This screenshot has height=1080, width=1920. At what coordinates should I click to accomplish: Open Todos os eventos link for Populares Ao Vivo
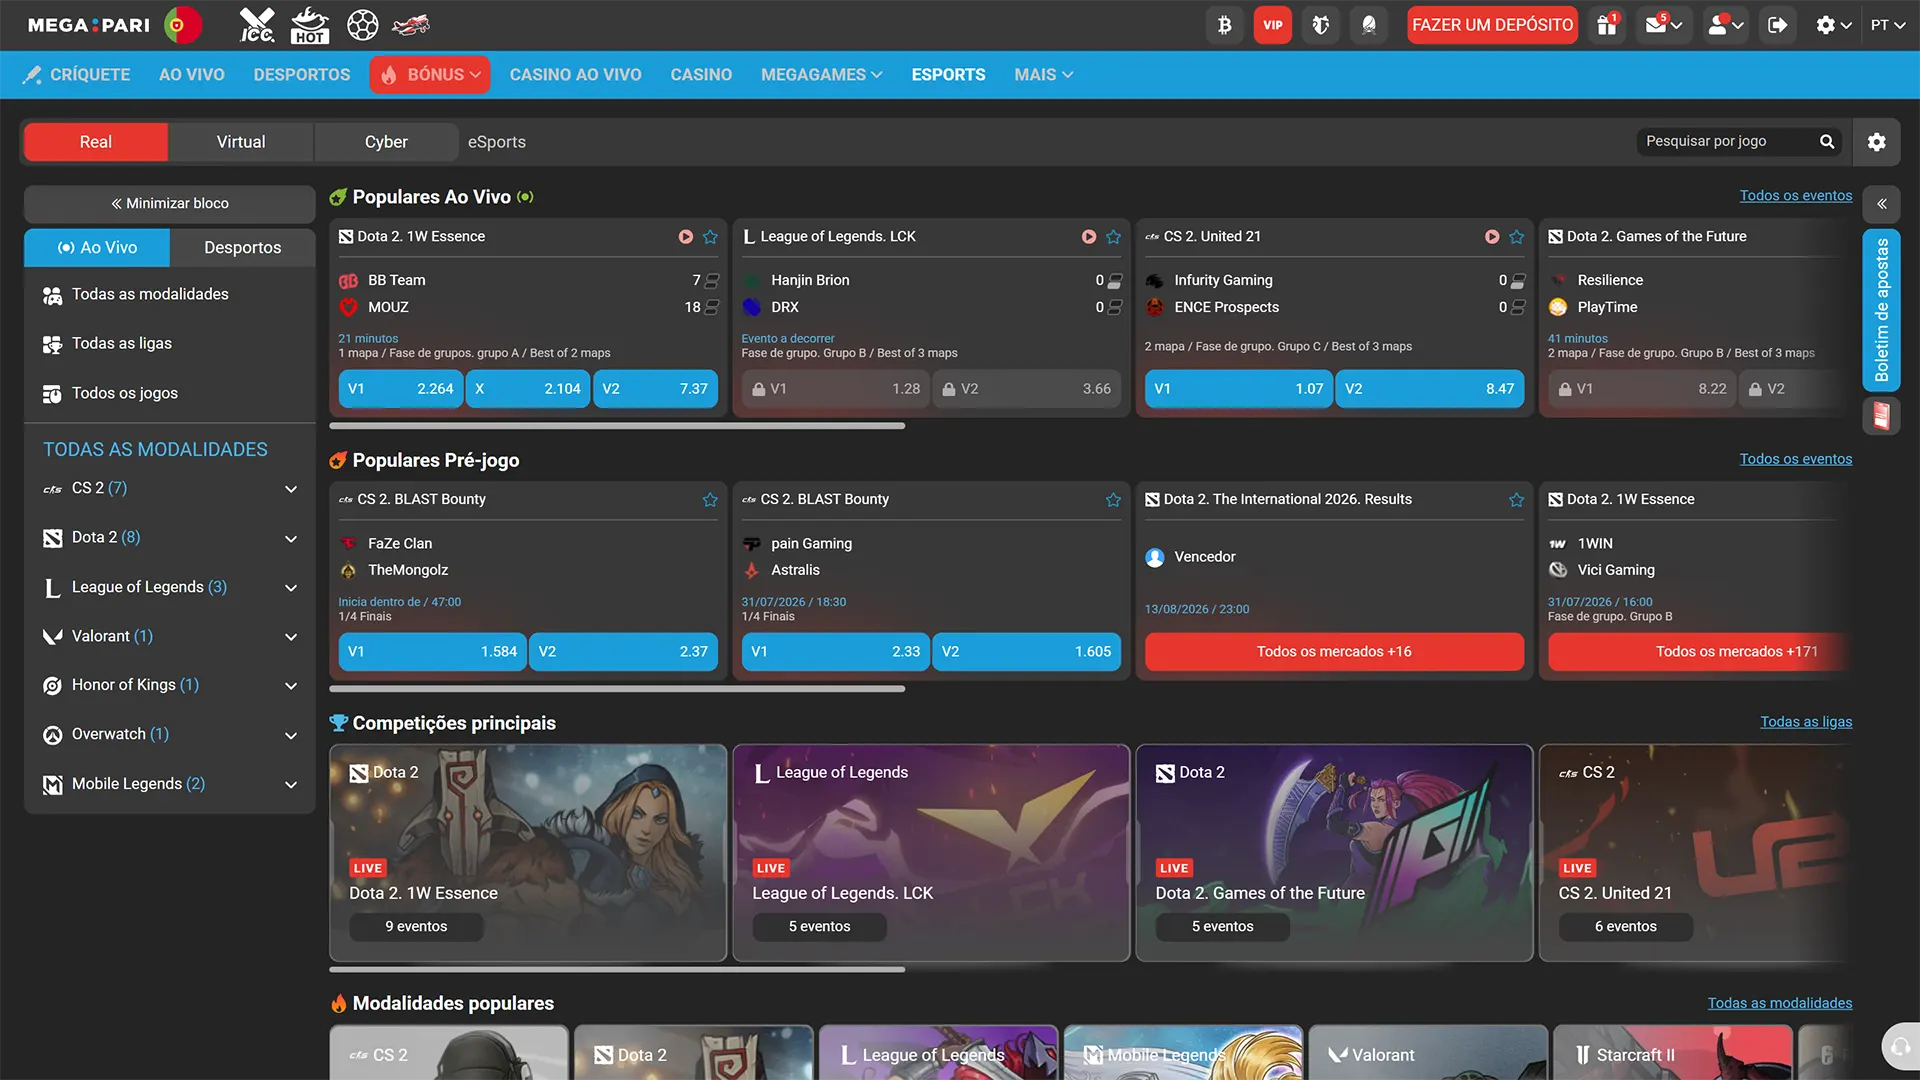click(x=1795, y=196)
